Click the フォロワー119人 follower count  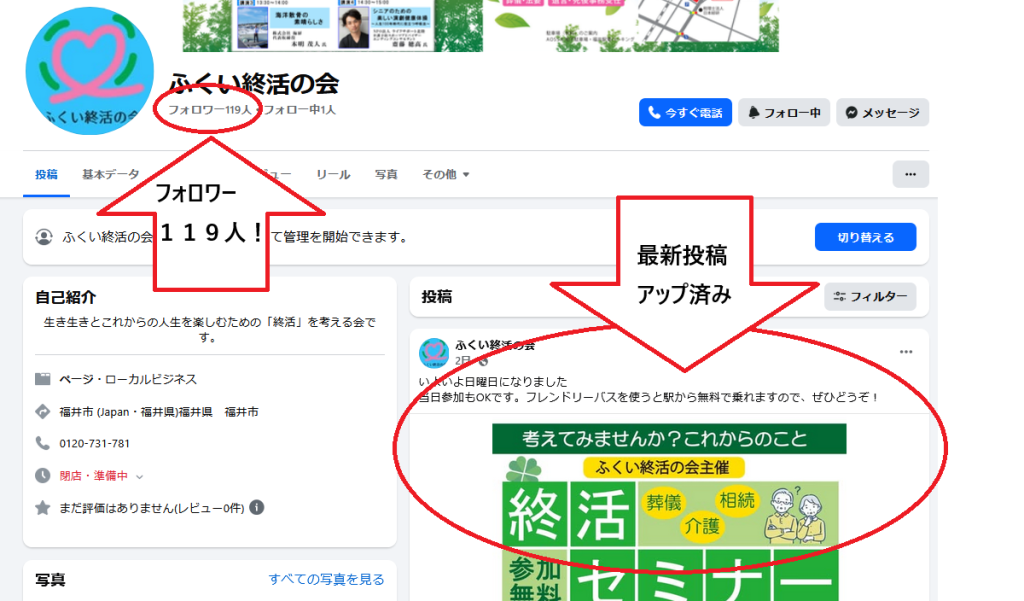click(209, 109)
